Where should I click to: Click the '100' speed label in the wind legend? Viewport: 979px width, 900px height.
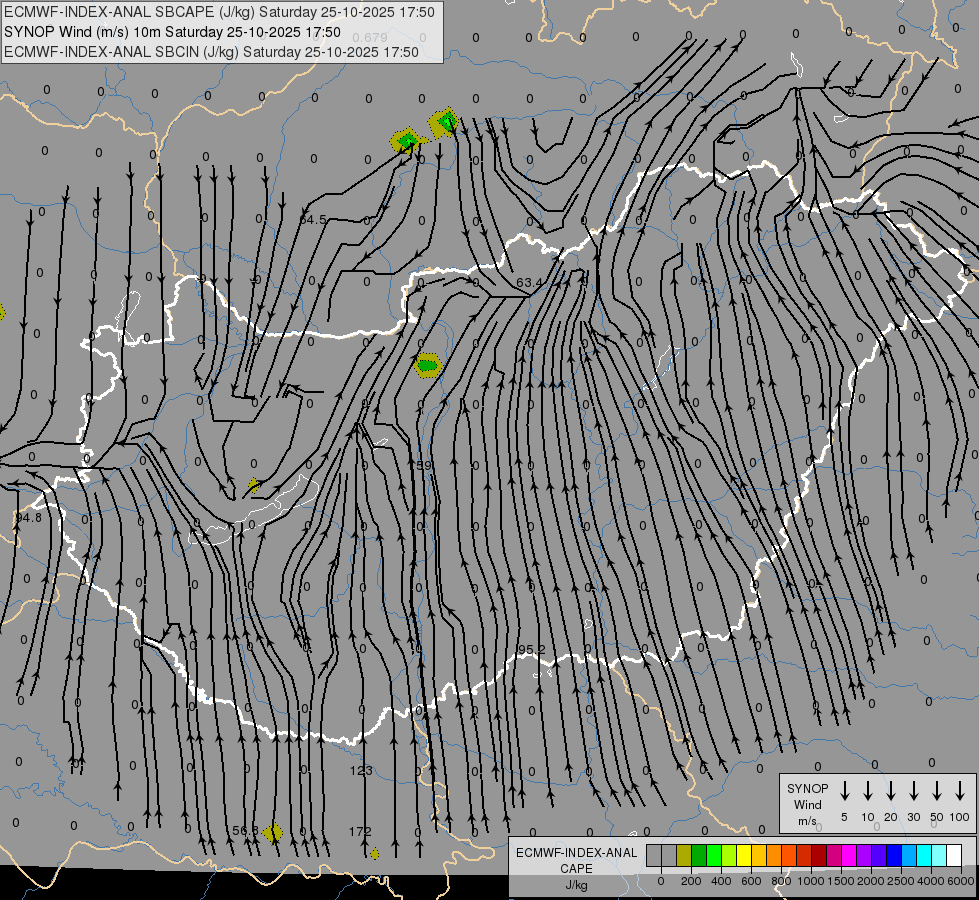(x=960, y=817)
